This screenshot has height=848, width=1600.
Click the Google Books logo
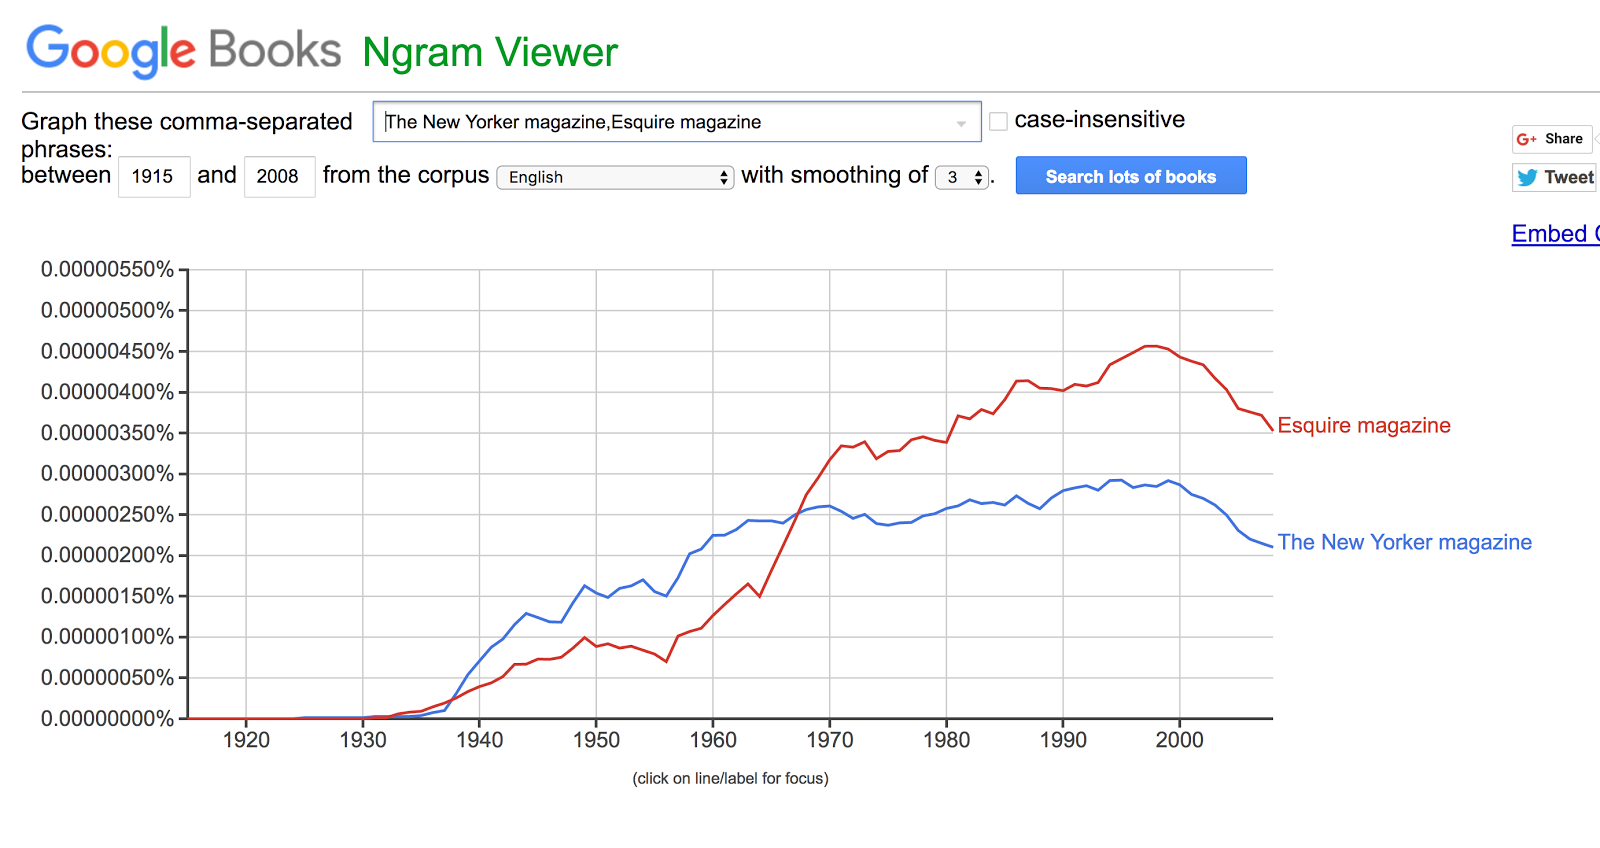[x=183, y=50]
